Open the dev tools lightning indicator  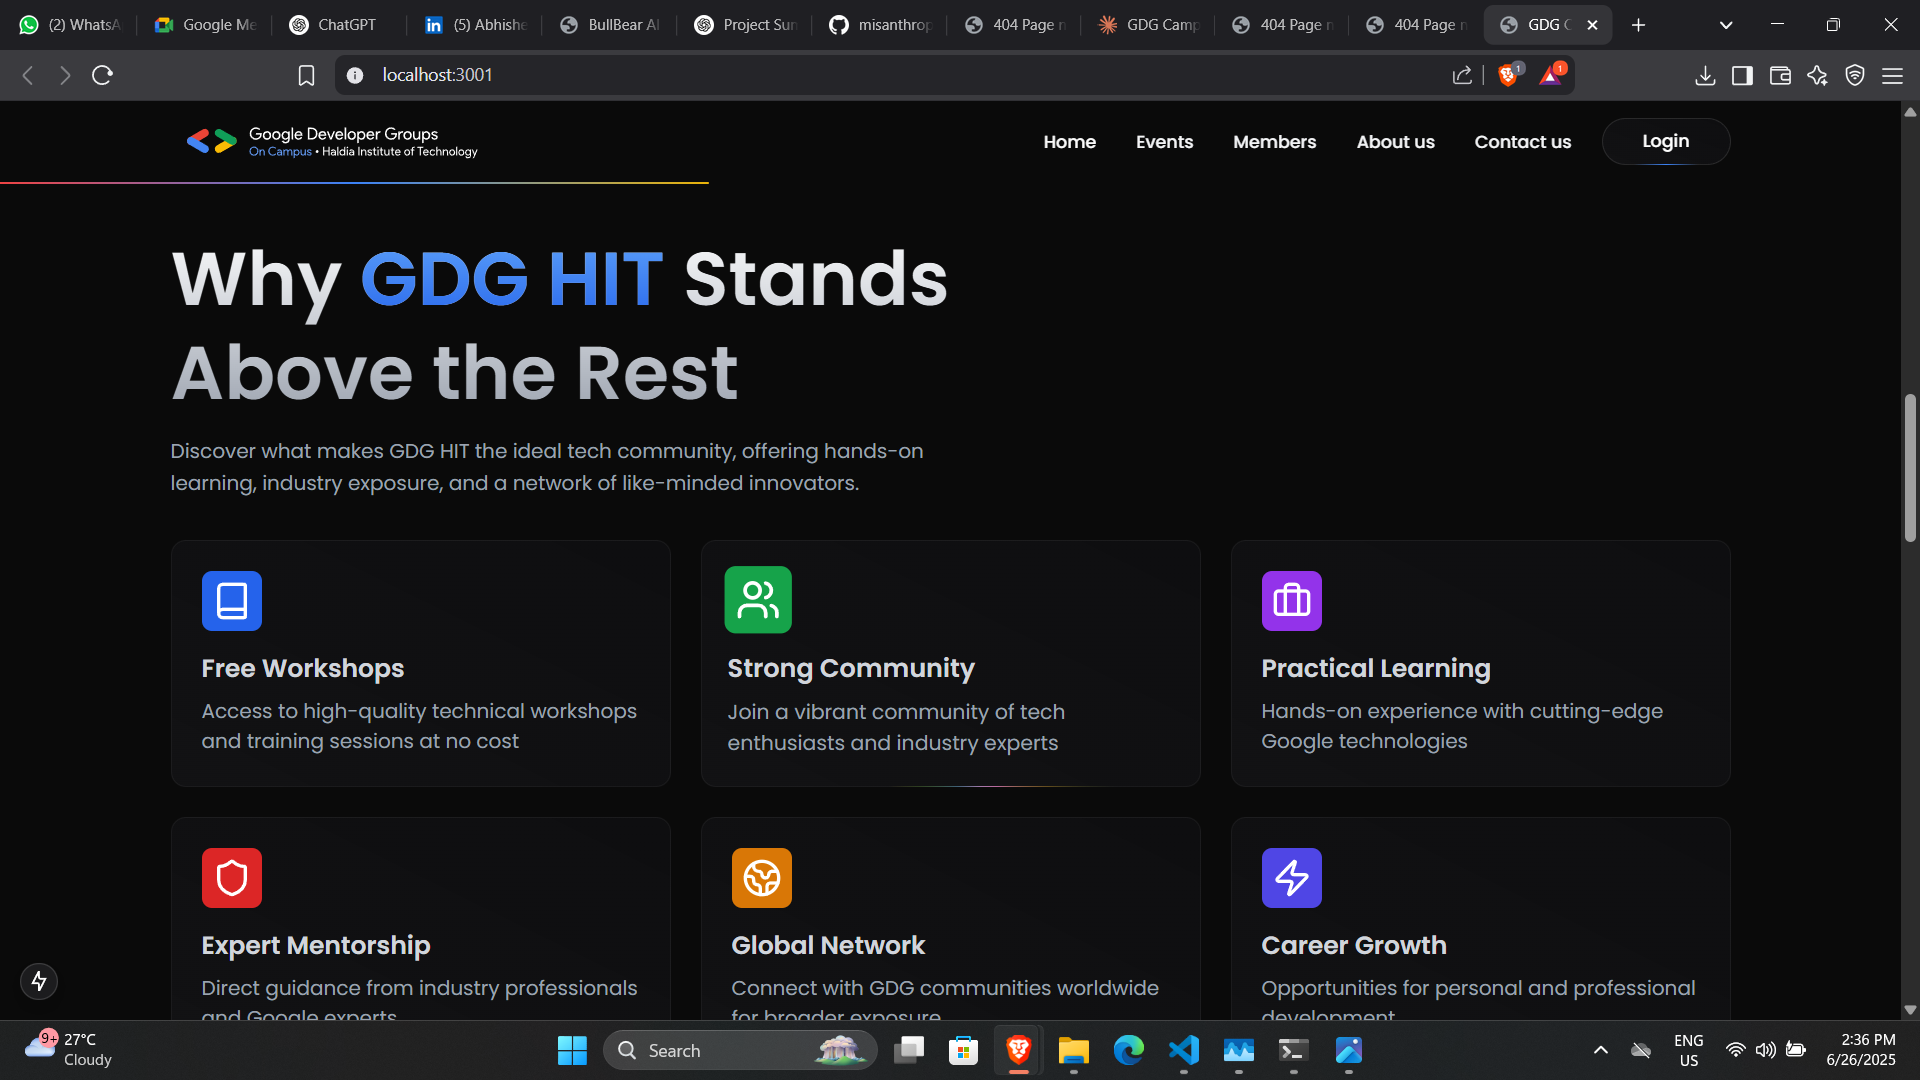[39, 981]
